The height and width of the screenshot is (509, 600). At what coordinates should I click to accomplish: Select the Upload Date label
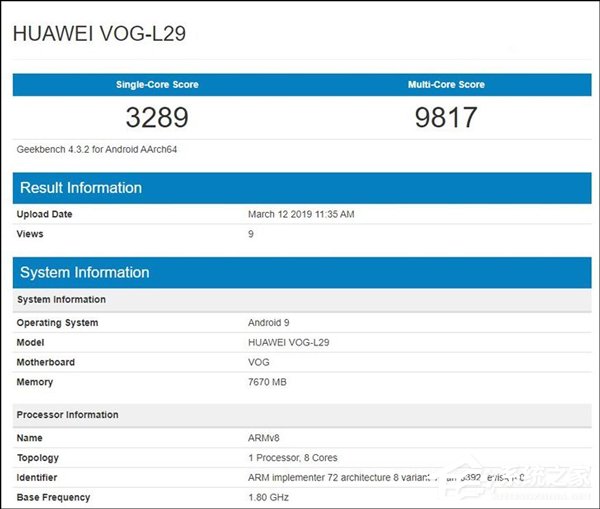coord(44,214)
